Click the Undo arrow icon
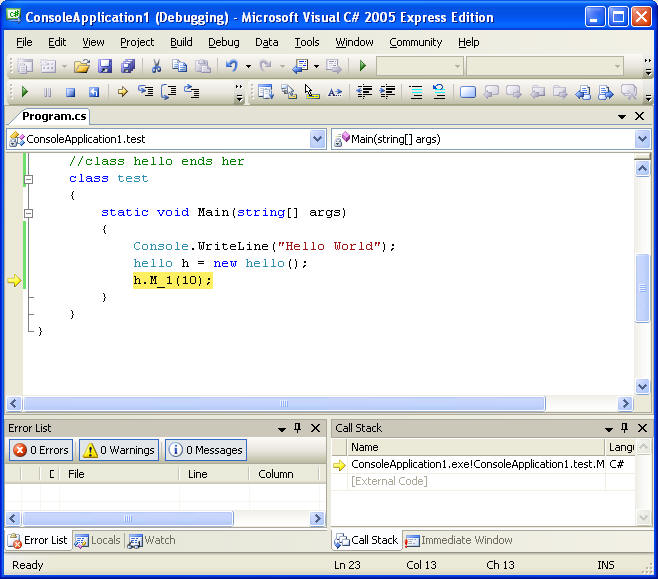Screen dimensions: 658x579 coord(231,66)
